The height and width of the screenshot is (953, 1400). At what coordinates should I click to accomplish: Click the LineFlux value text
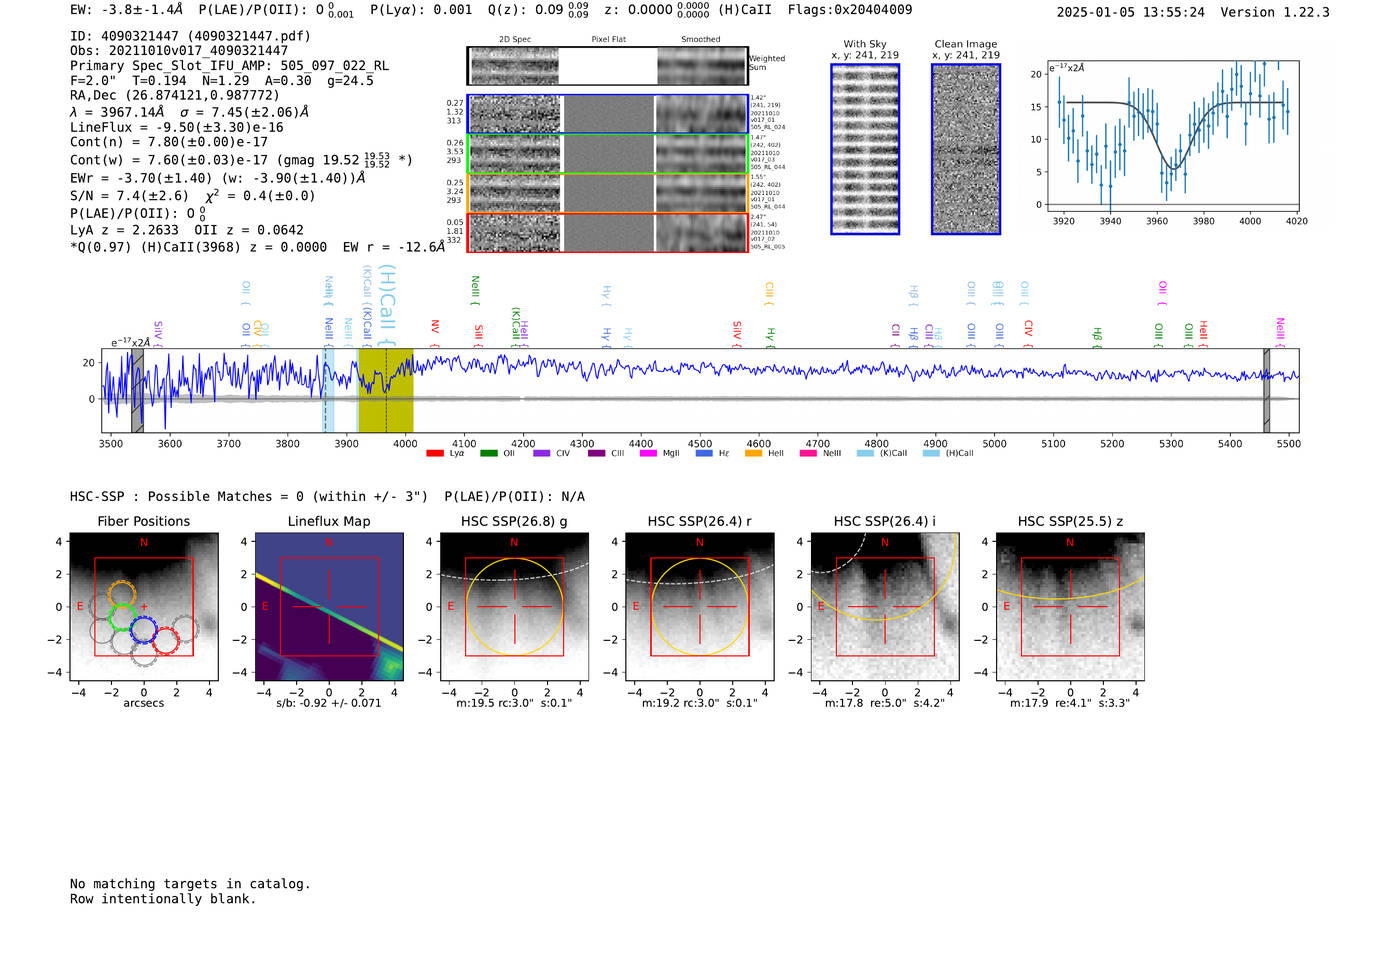[x=177, y=127]
